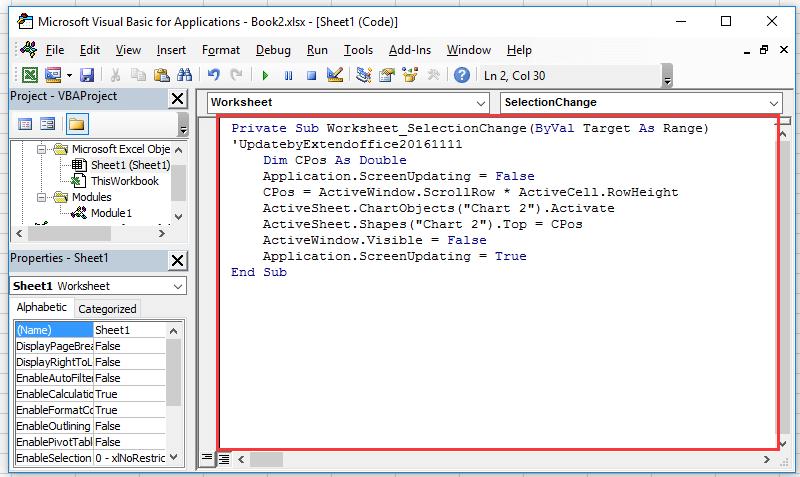The image size is (800, 477).
Task: Collapse the Microsoft Excel Objects folder
Action: (41, 149)
